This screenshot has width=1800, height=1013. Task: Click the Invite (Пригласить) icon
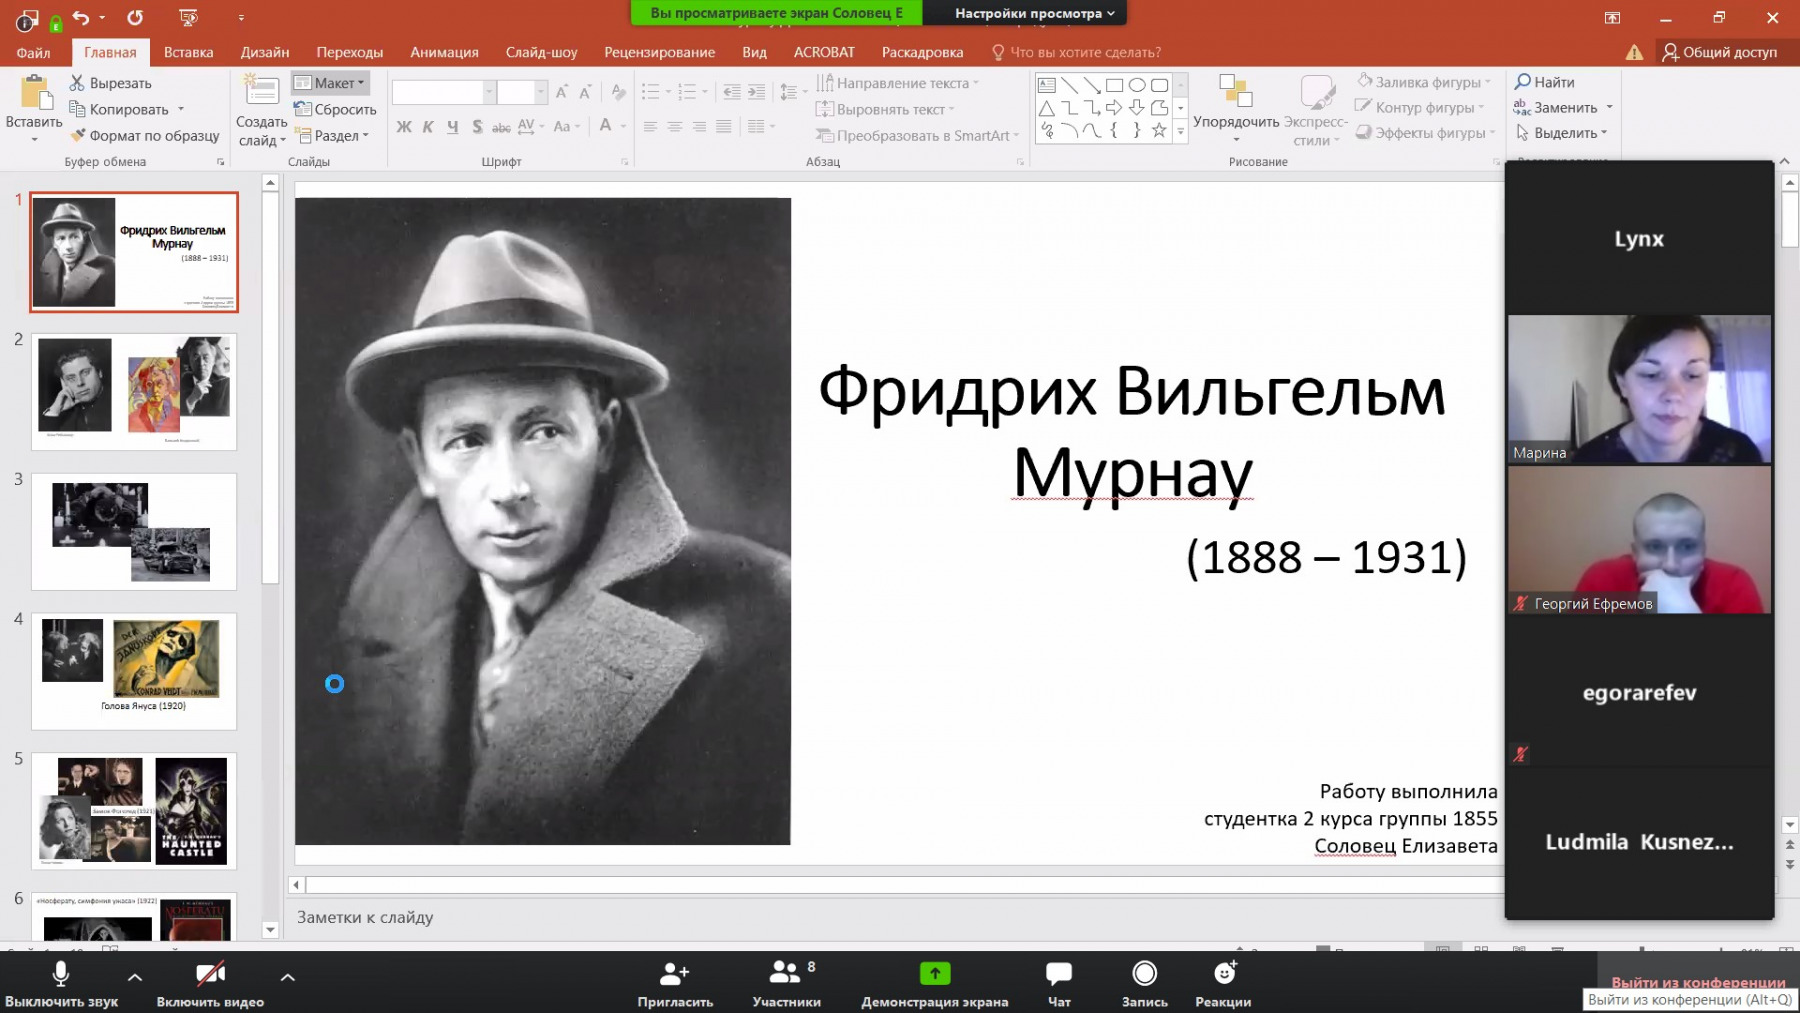point(675,973)
